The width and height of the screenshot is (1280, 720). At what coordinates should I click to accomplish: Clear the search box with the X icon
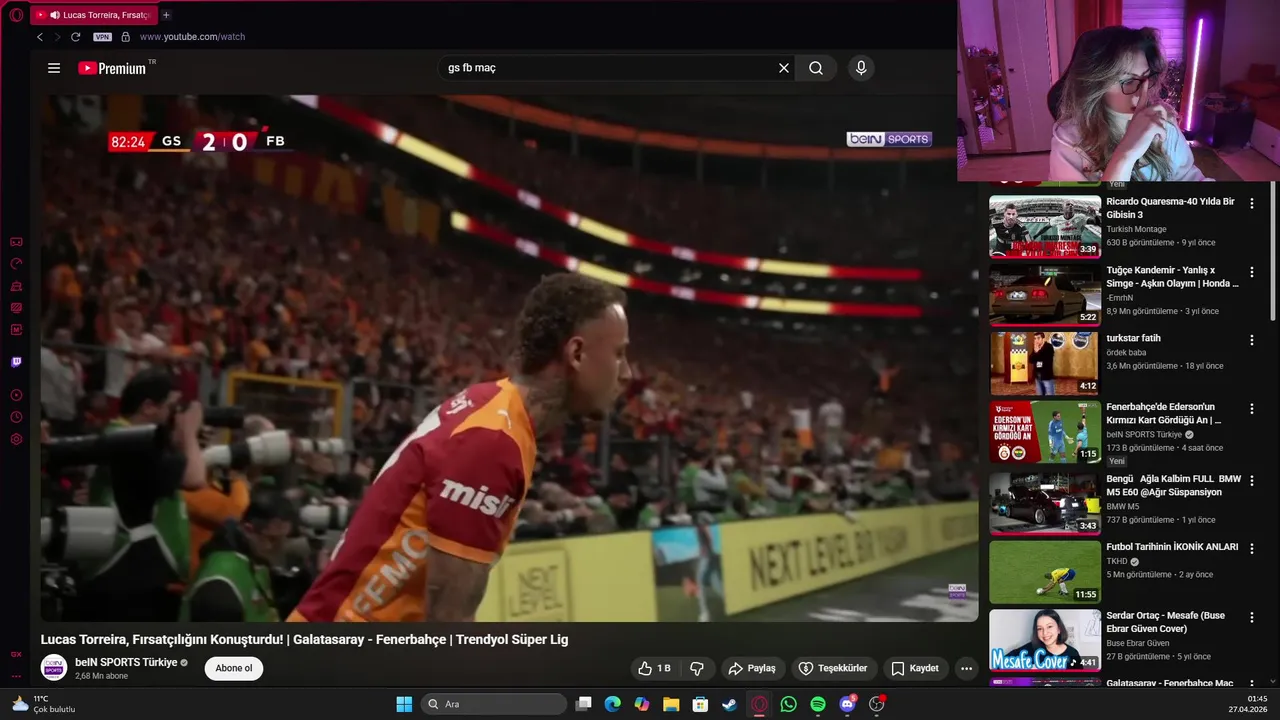point(784,68)
